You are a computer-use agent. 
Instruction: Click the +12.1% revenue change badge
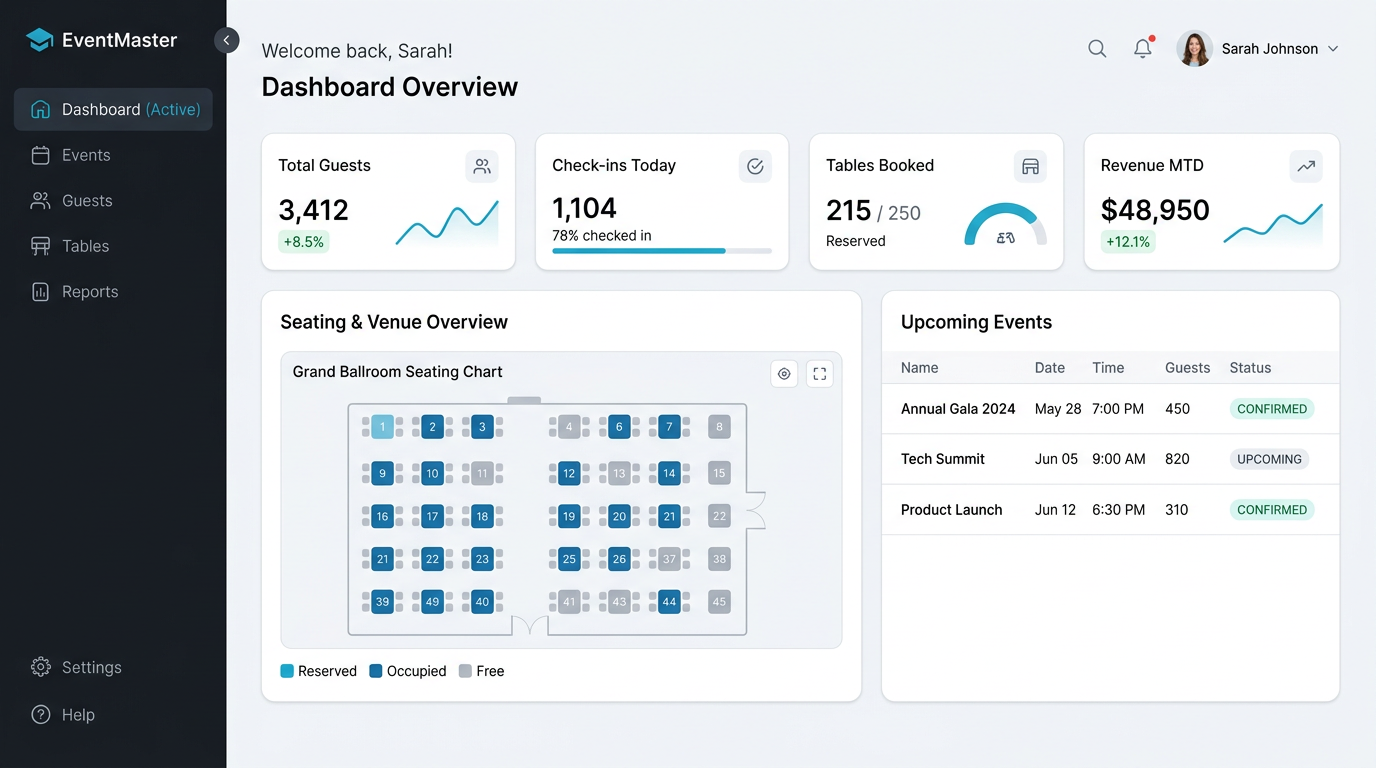coord(1128,241)
